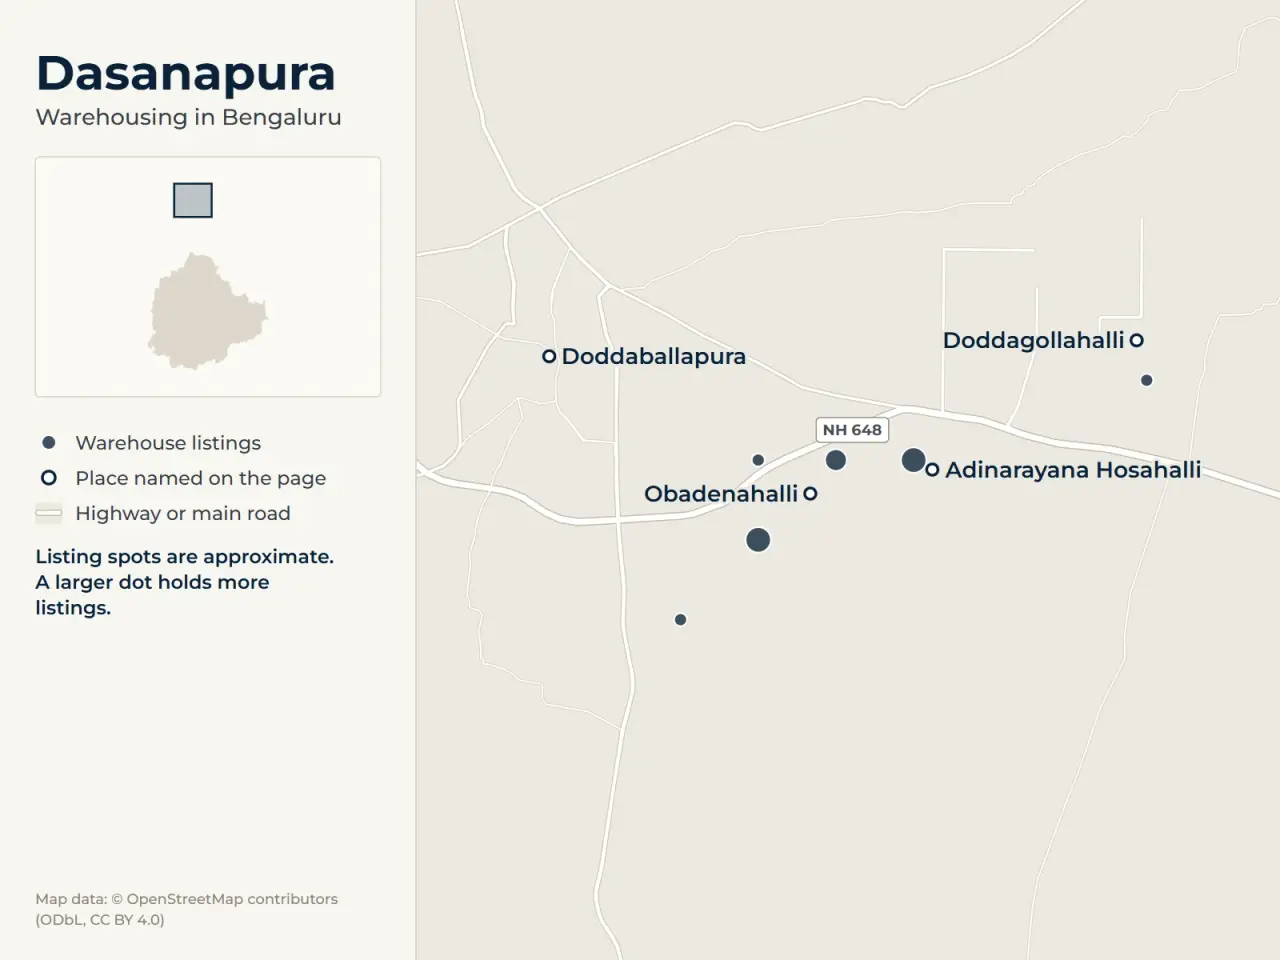Click the Warehouse listings legend dot

click(x=48, y=442)
